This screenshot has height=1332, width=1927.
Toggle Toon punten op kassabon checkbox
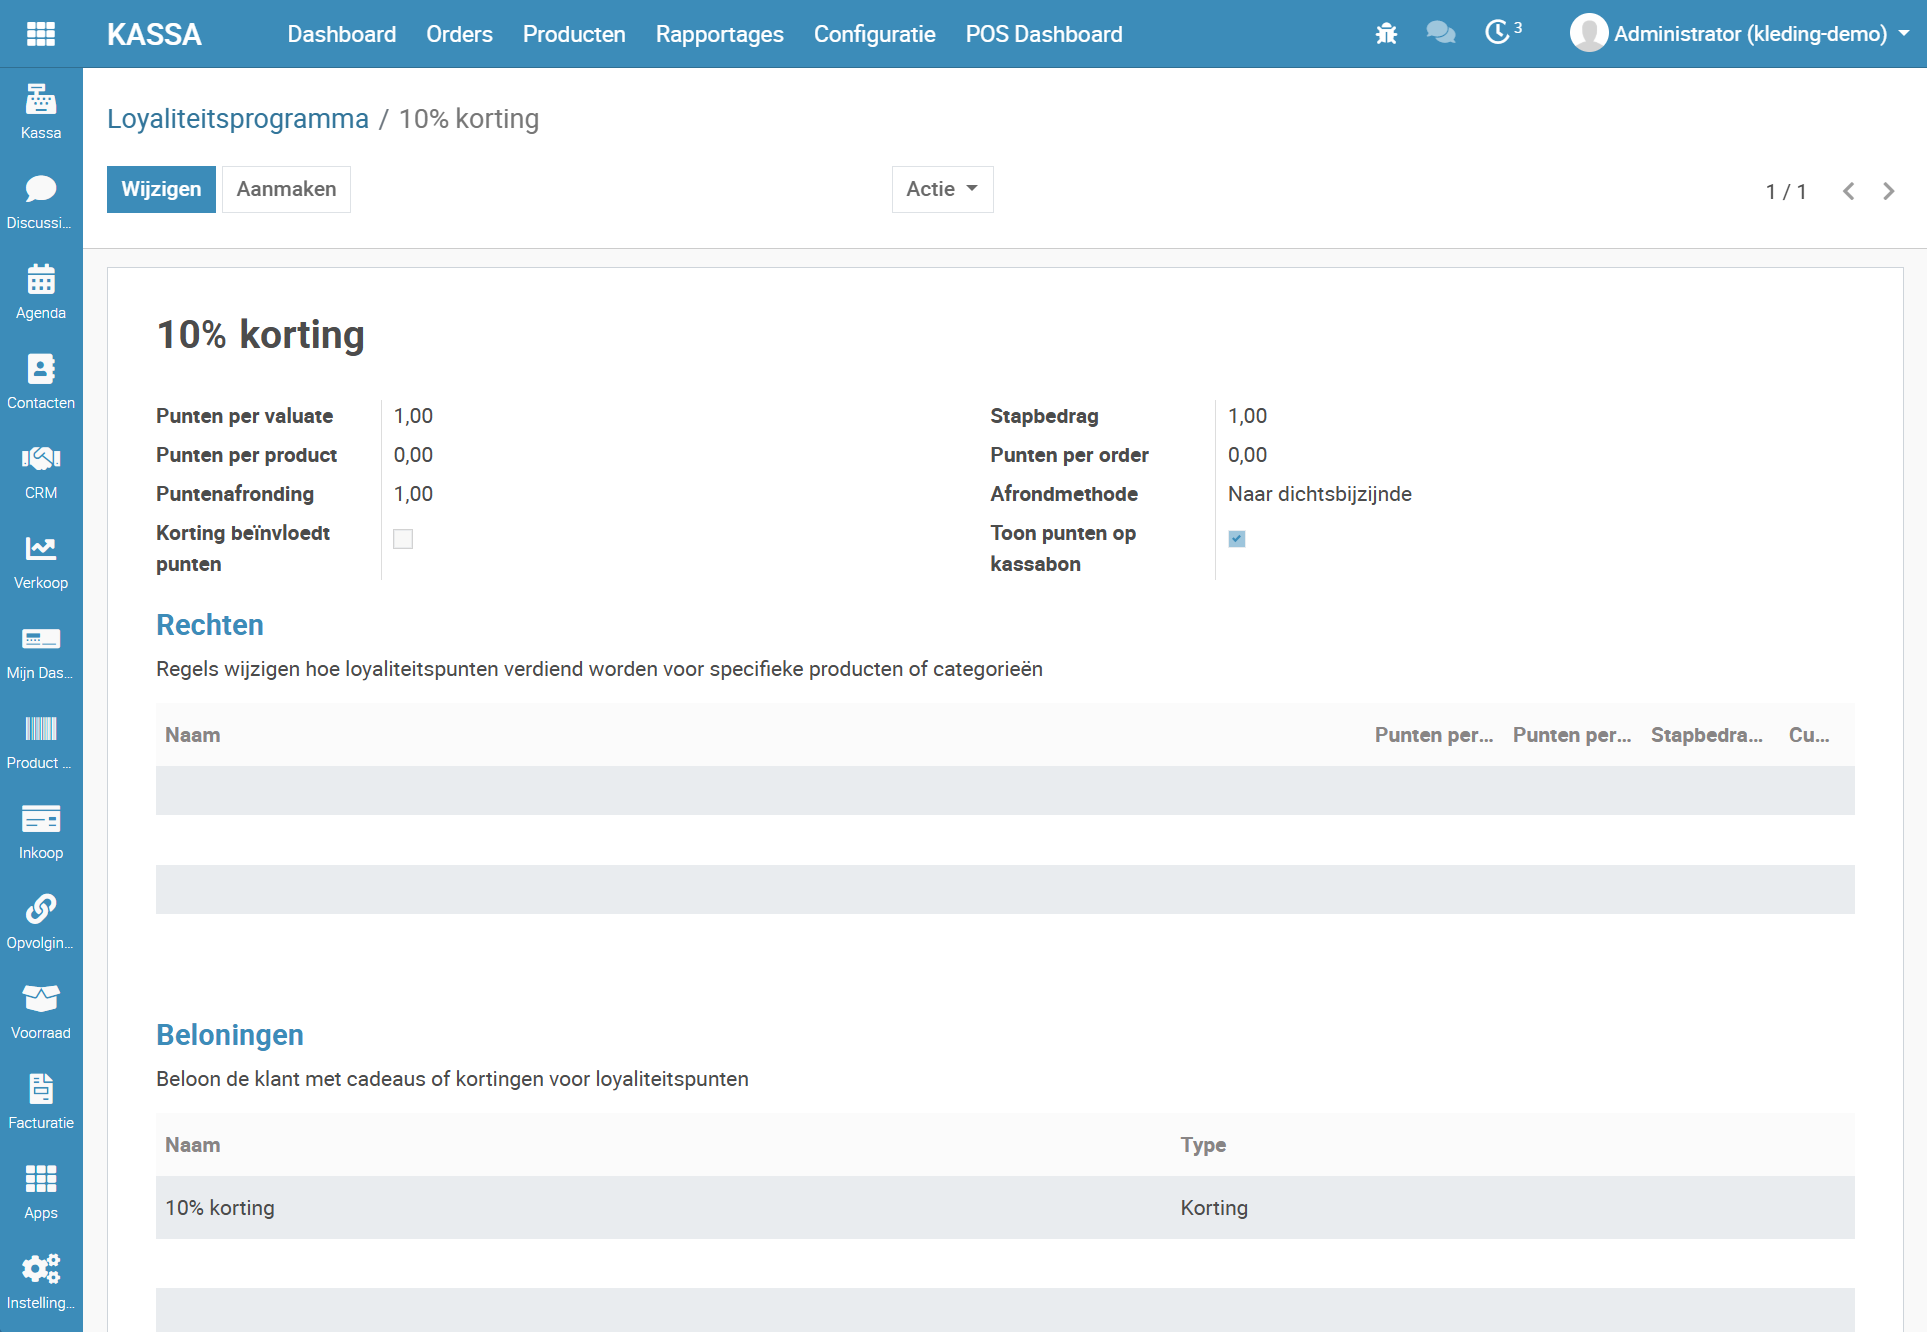pos(1237,539)
